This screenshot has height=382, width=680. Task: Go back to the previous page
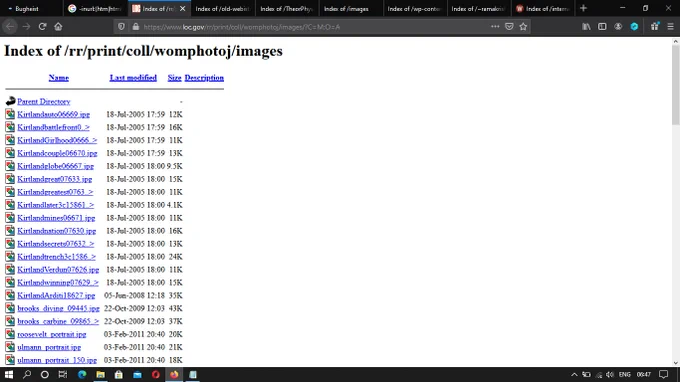point(10,26)
